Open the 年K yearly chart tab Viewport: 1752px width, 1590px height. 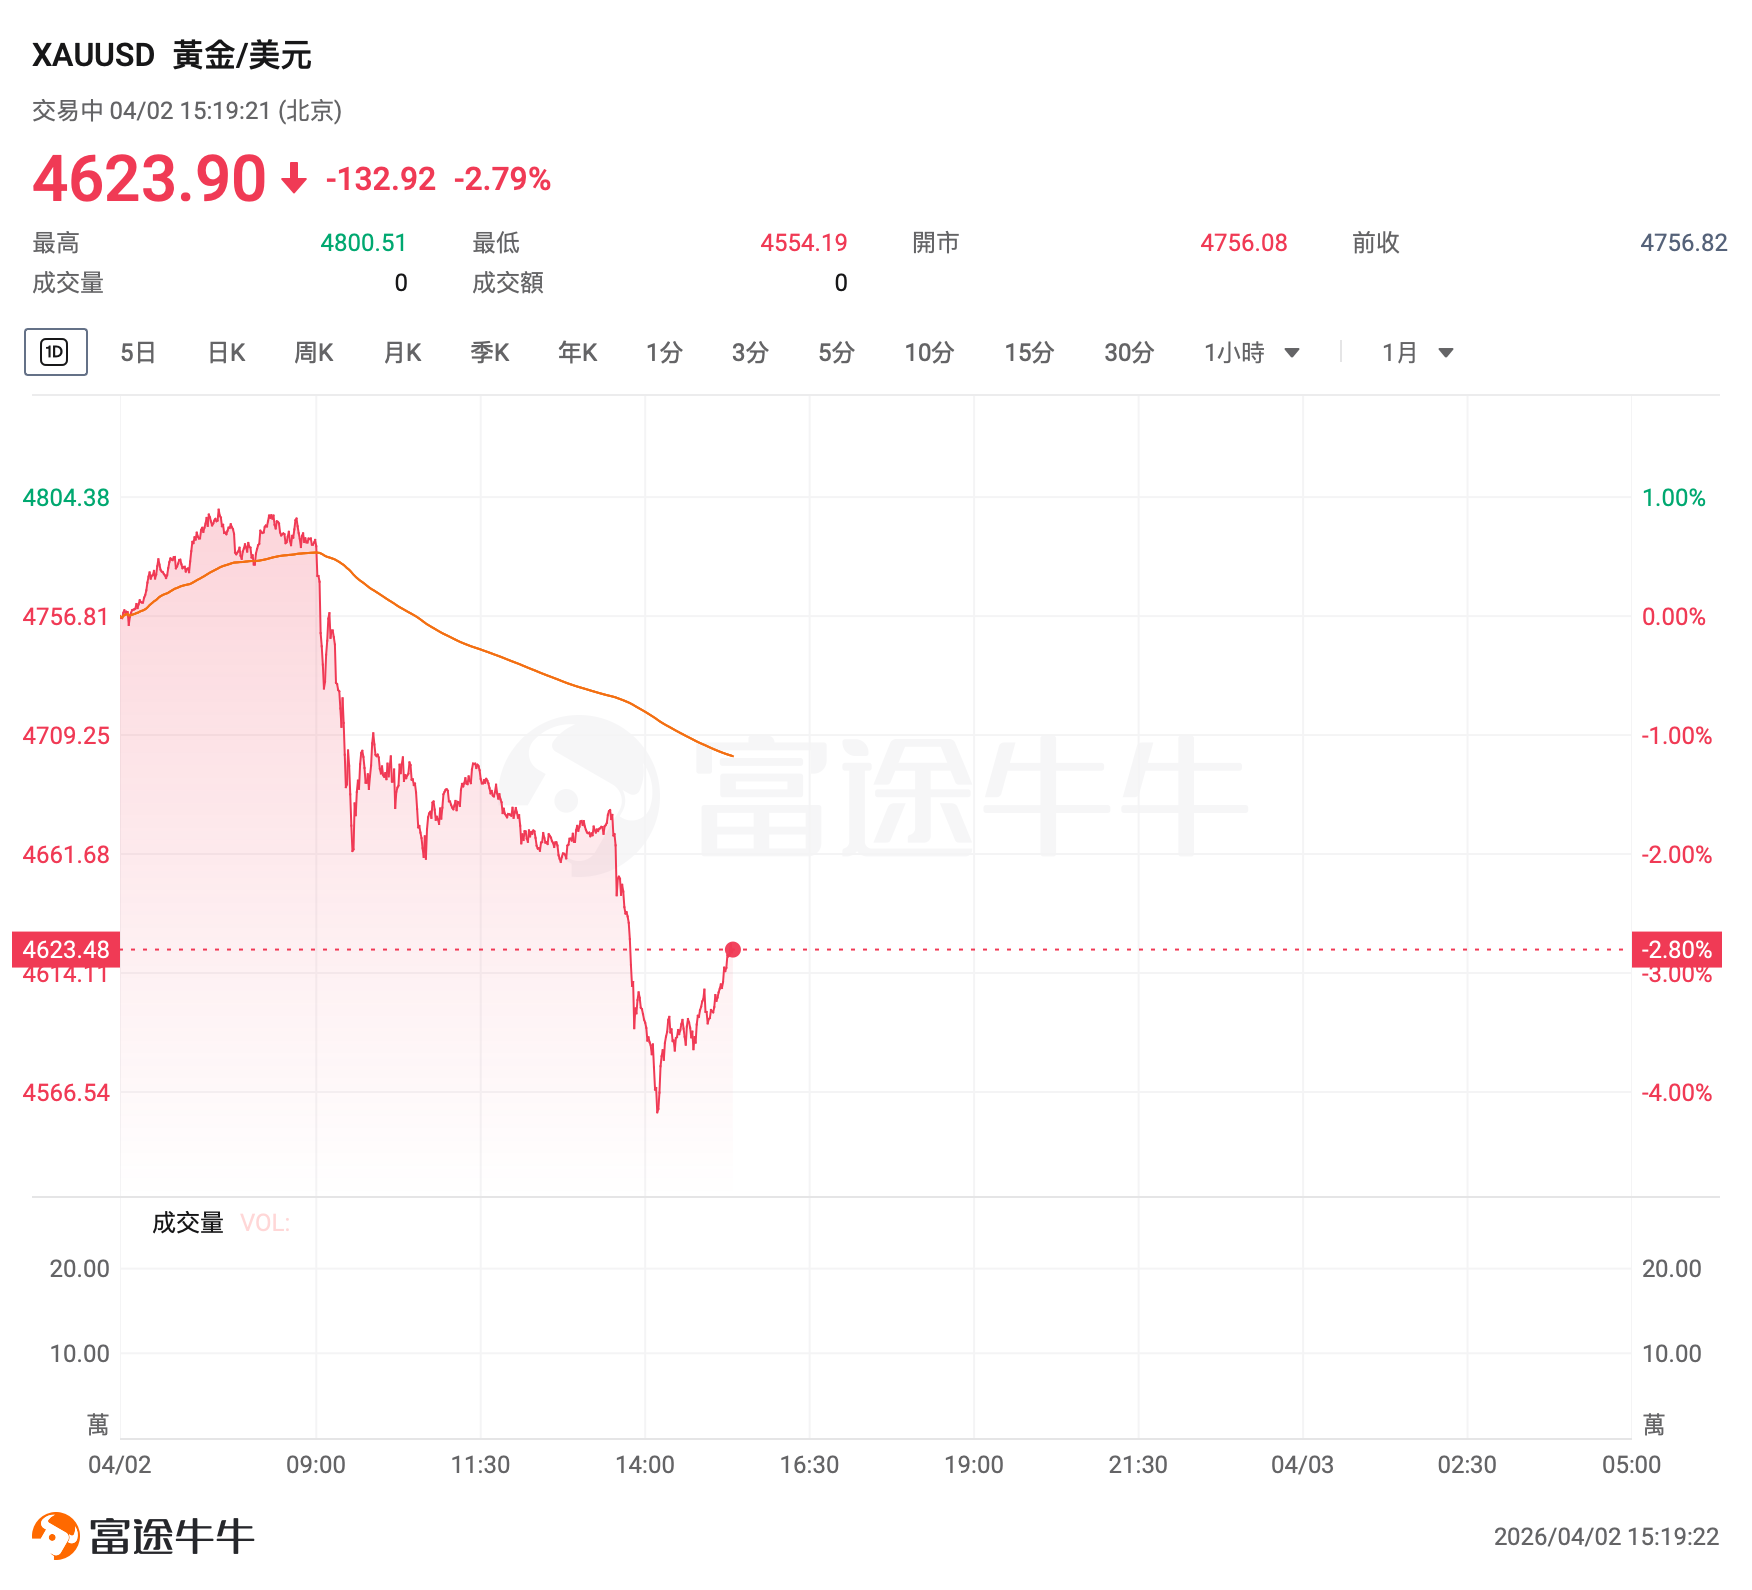578,353
